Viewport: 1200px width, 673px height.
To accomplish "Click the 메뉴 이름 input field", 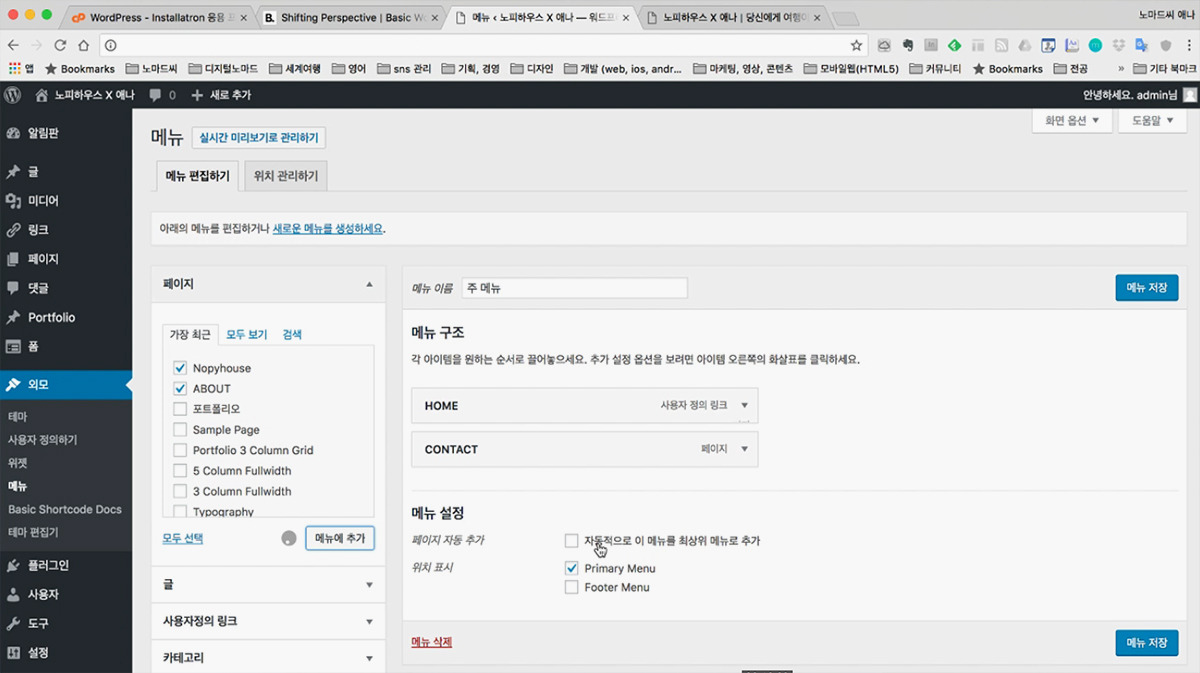I will [x=575, y=288].
